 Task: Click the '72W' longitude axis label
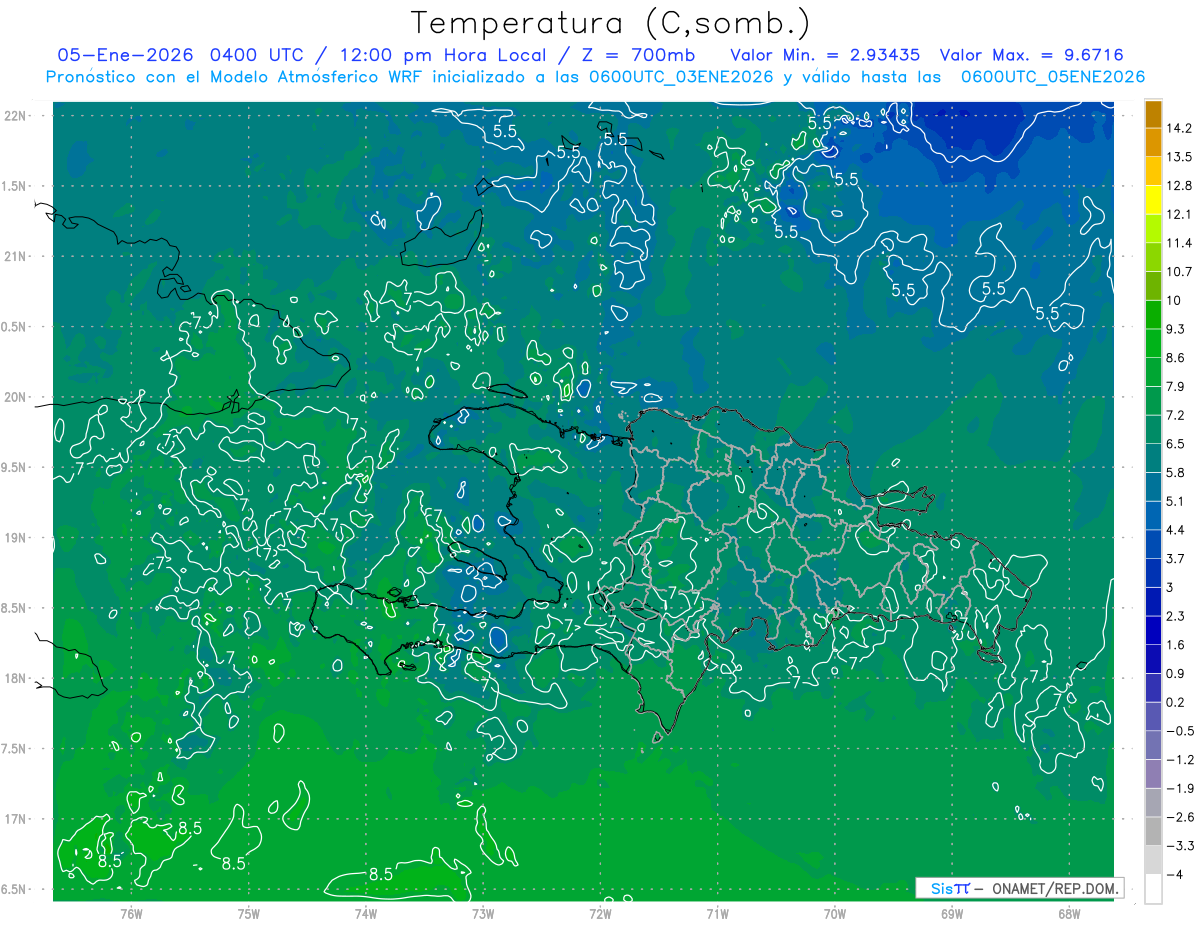600,913
